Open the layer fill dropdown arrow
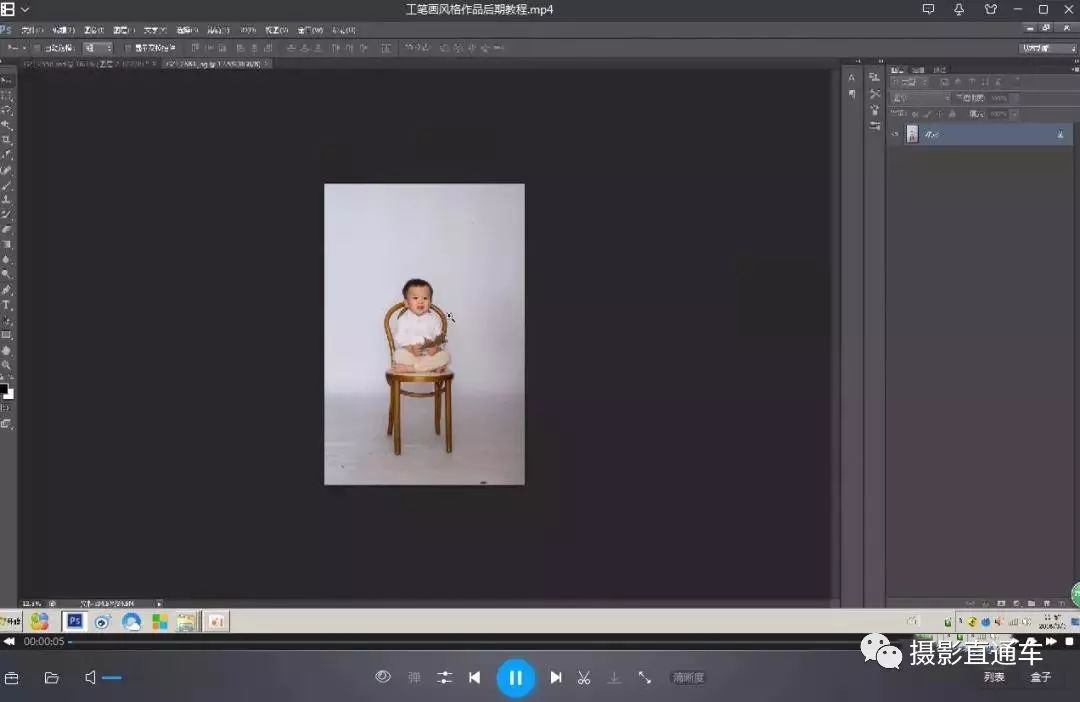Viewport: 1080px width, 702px height. coord(1015,114)
